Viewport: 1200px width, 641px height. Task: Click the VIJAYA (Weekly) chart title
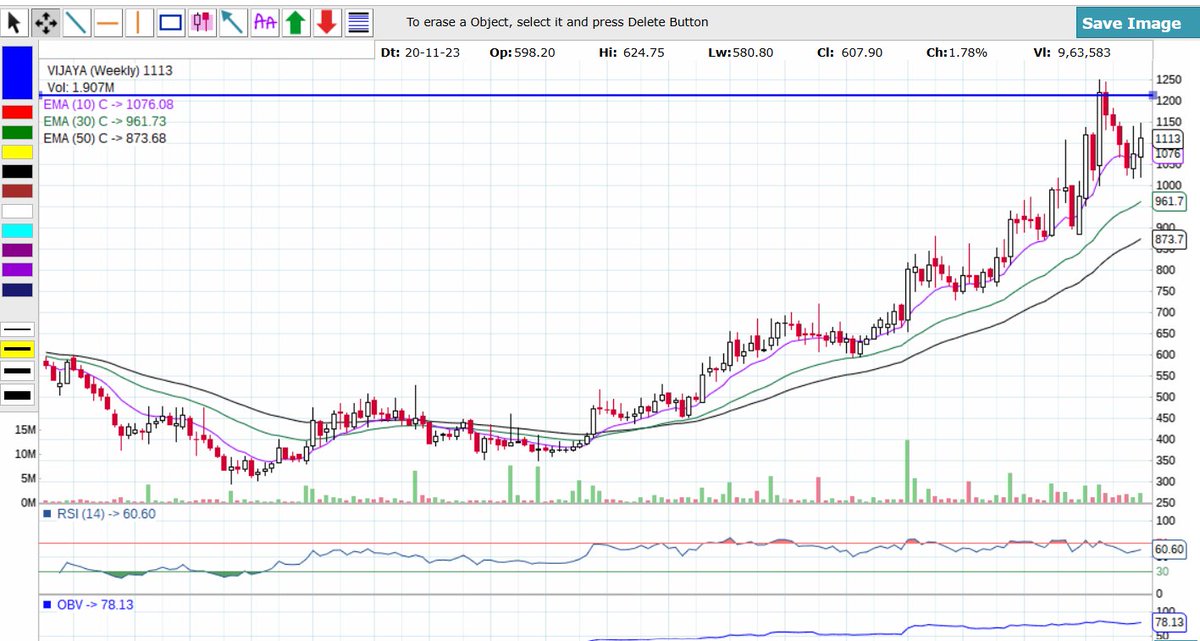click(110, 70)
